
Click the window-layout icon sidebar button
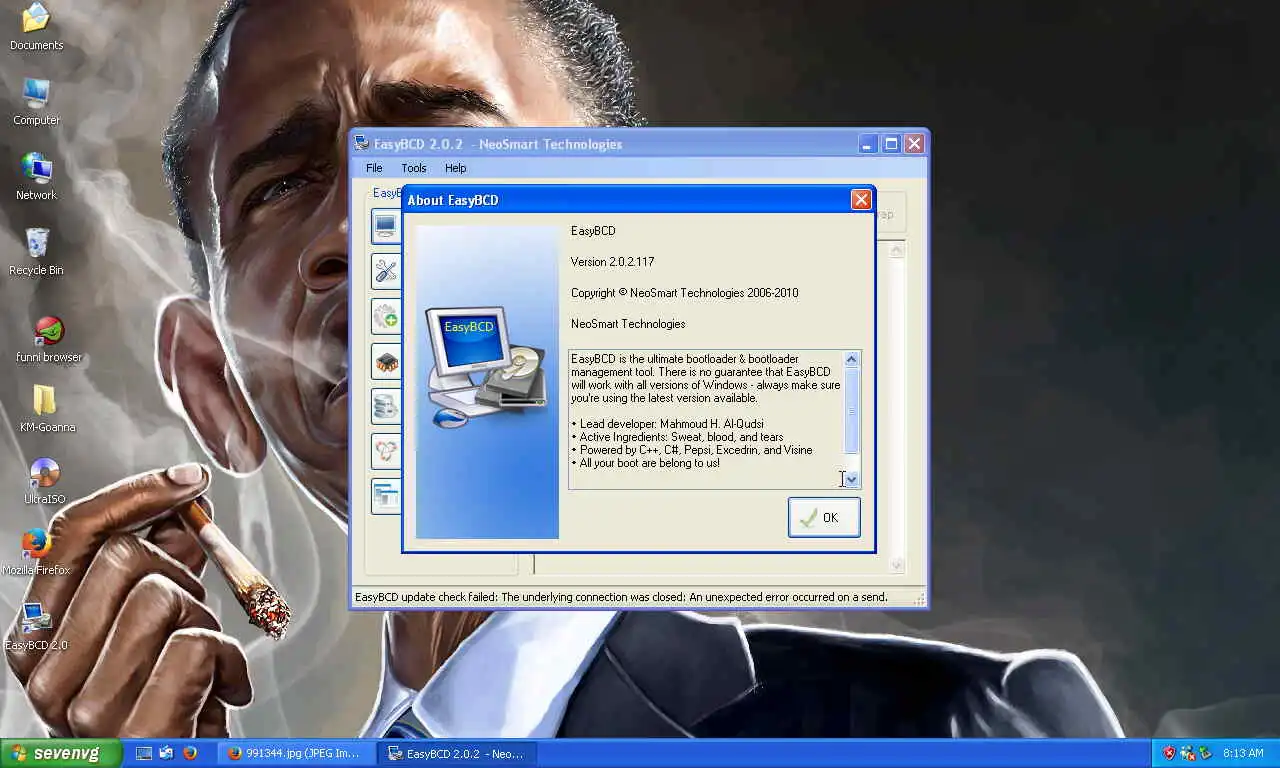click(386, 496)
